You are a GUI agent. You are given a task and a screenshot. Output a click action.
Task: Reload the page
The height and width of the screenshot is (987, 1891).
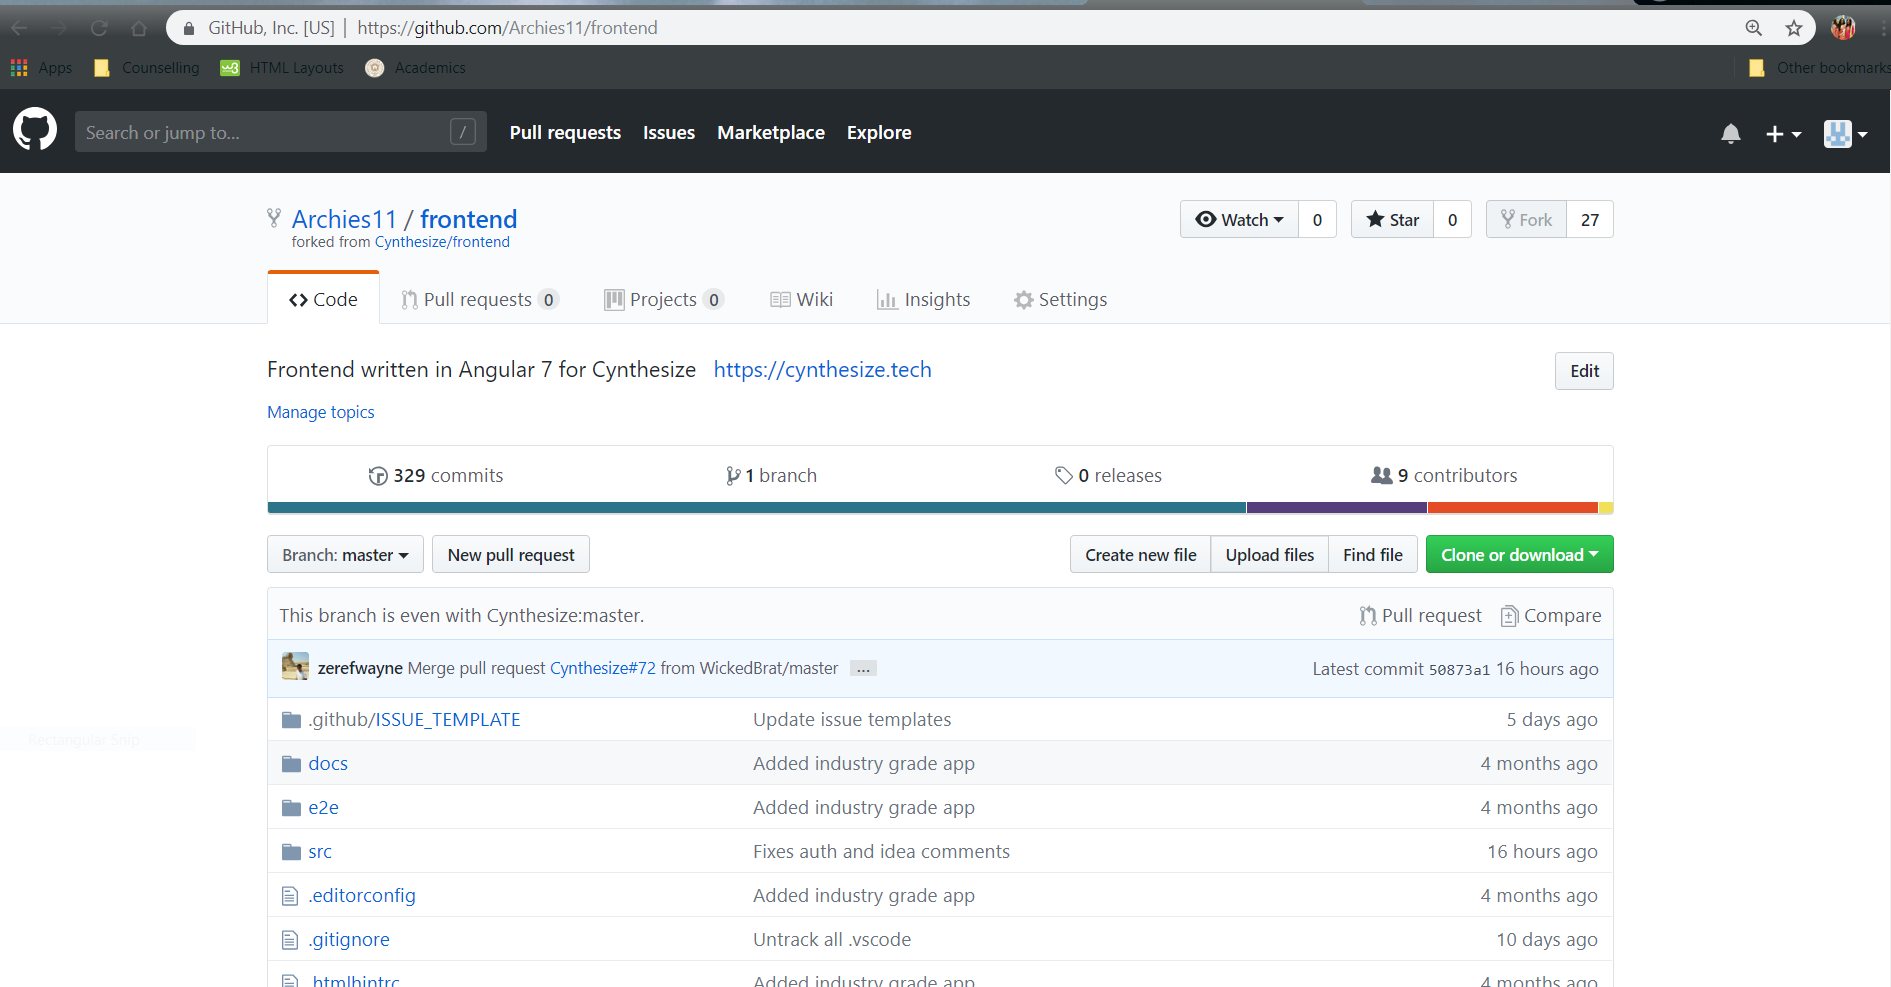(99, 28)
